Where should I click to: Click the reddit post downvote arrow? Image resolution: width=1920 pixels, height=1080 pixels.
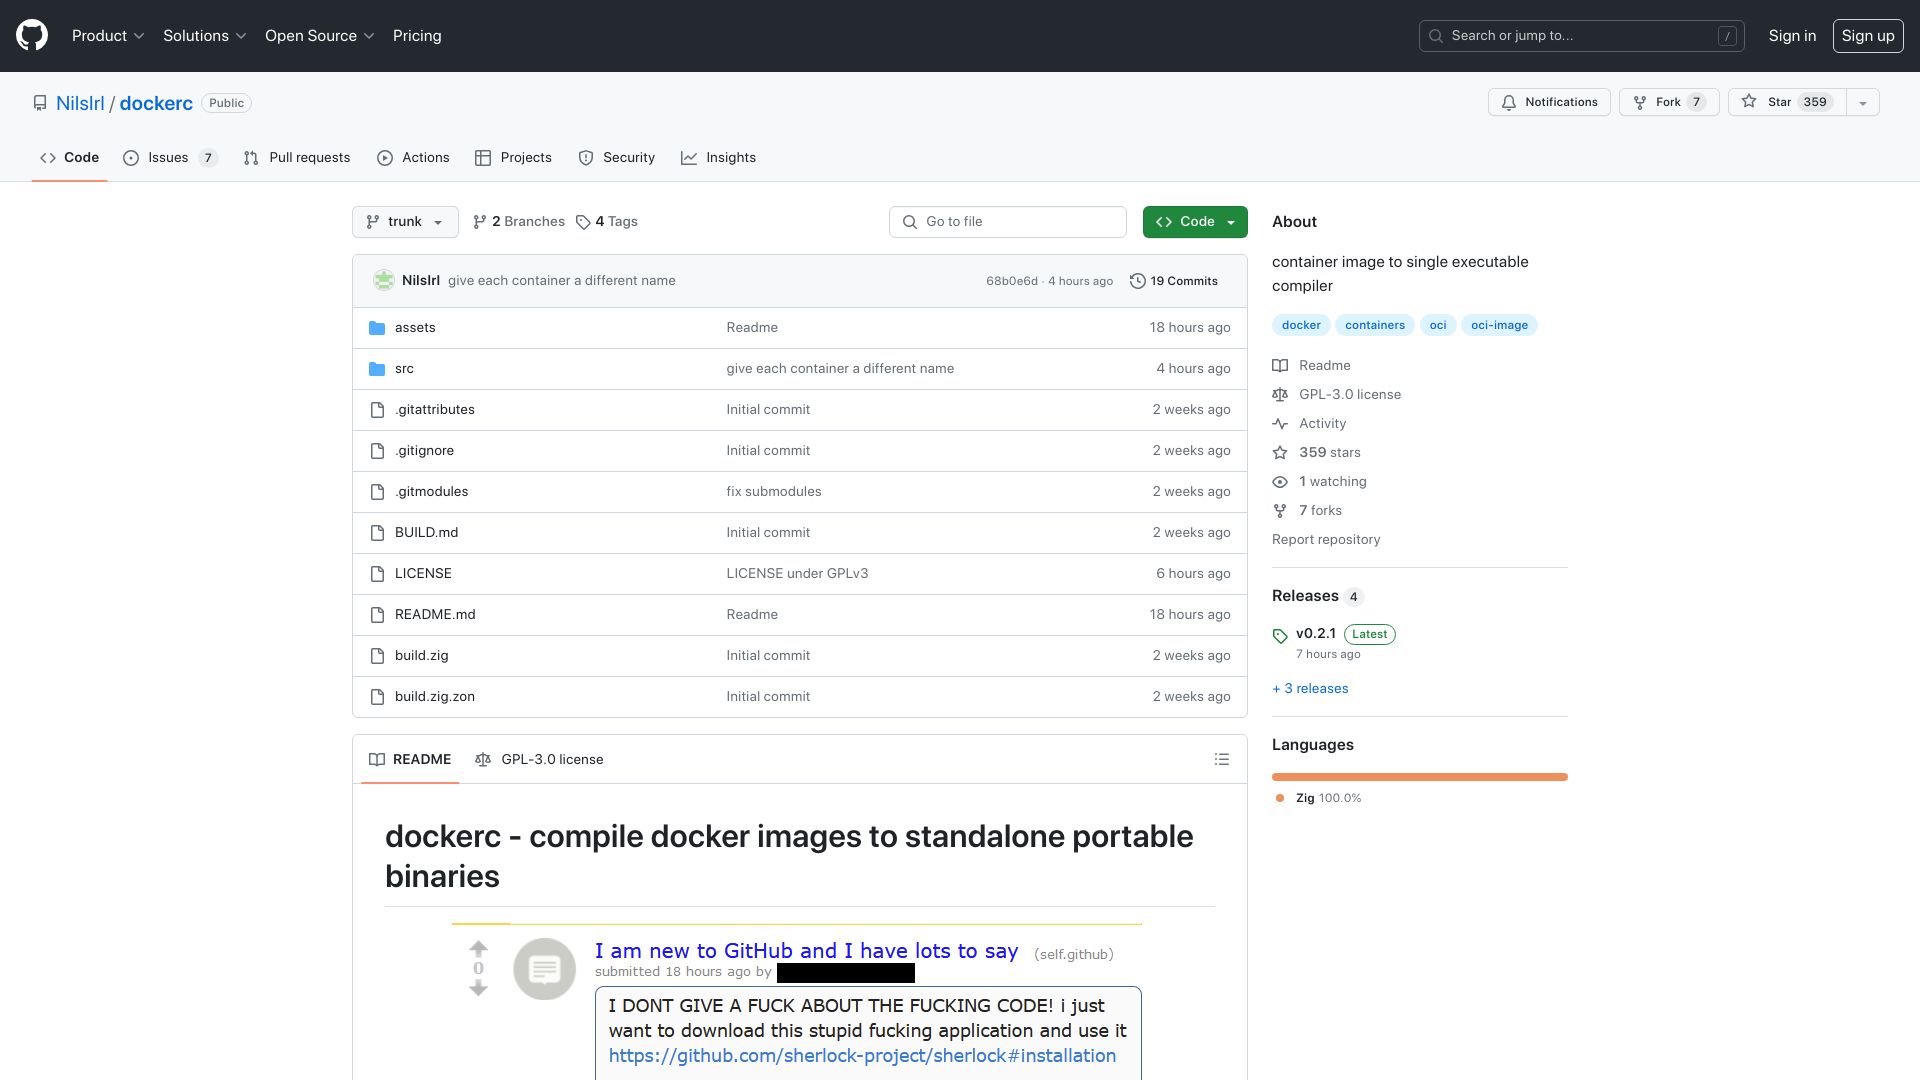click(x=478, y=988)
